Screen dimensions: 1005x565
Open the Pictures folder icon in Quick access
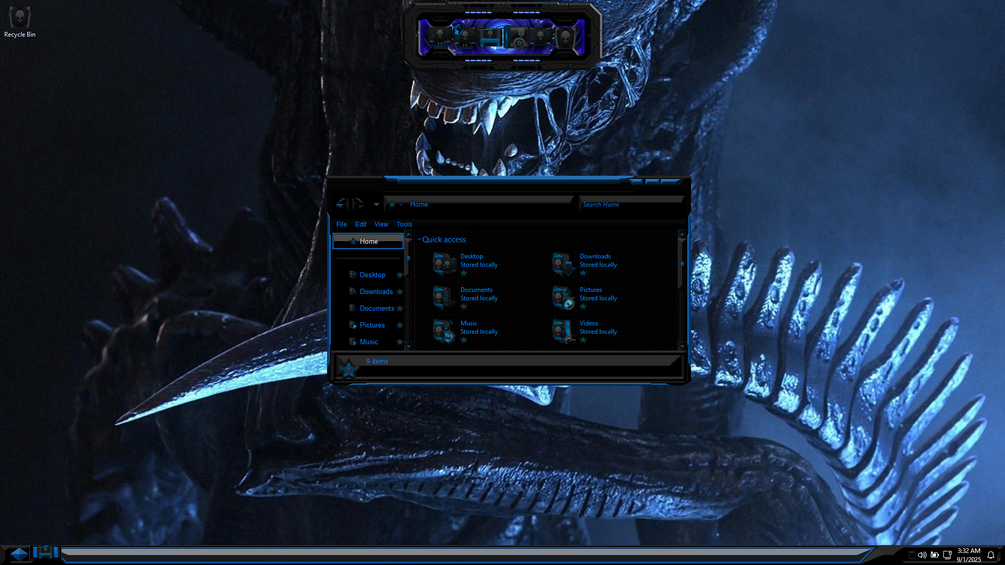pos(563,297)
